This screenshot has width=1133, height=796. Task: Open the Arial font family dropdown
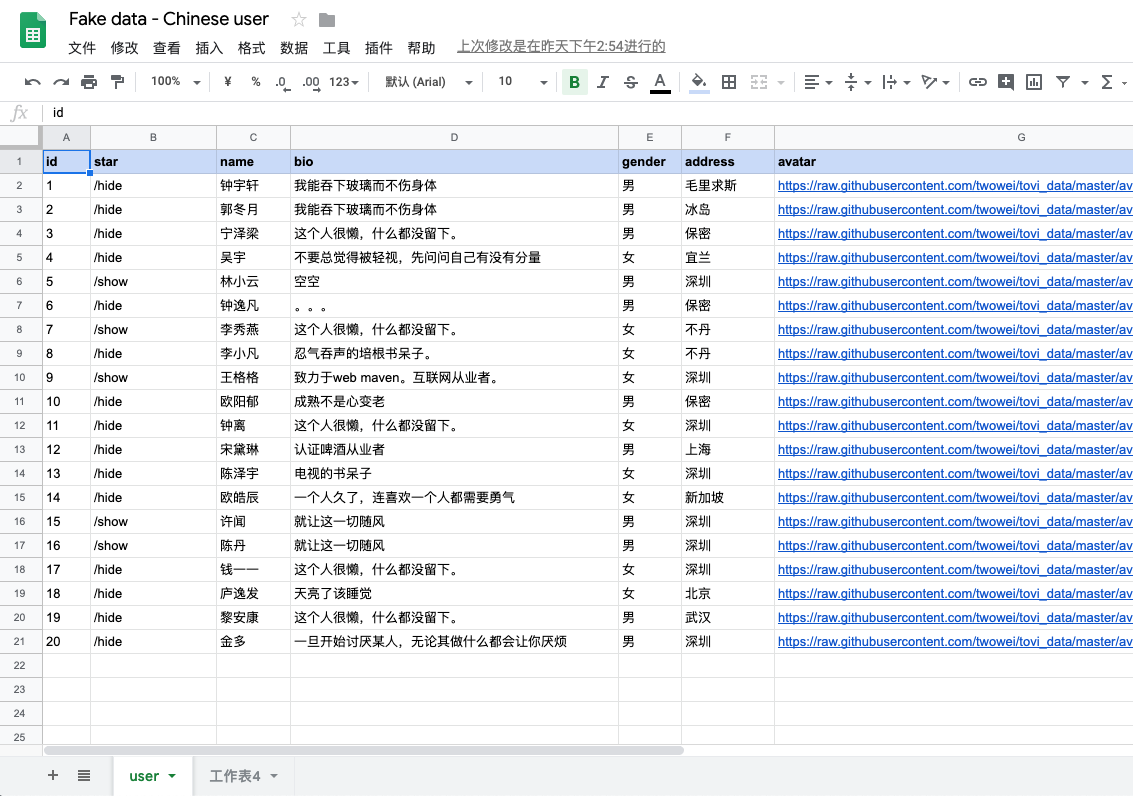[x=427, y=82]
